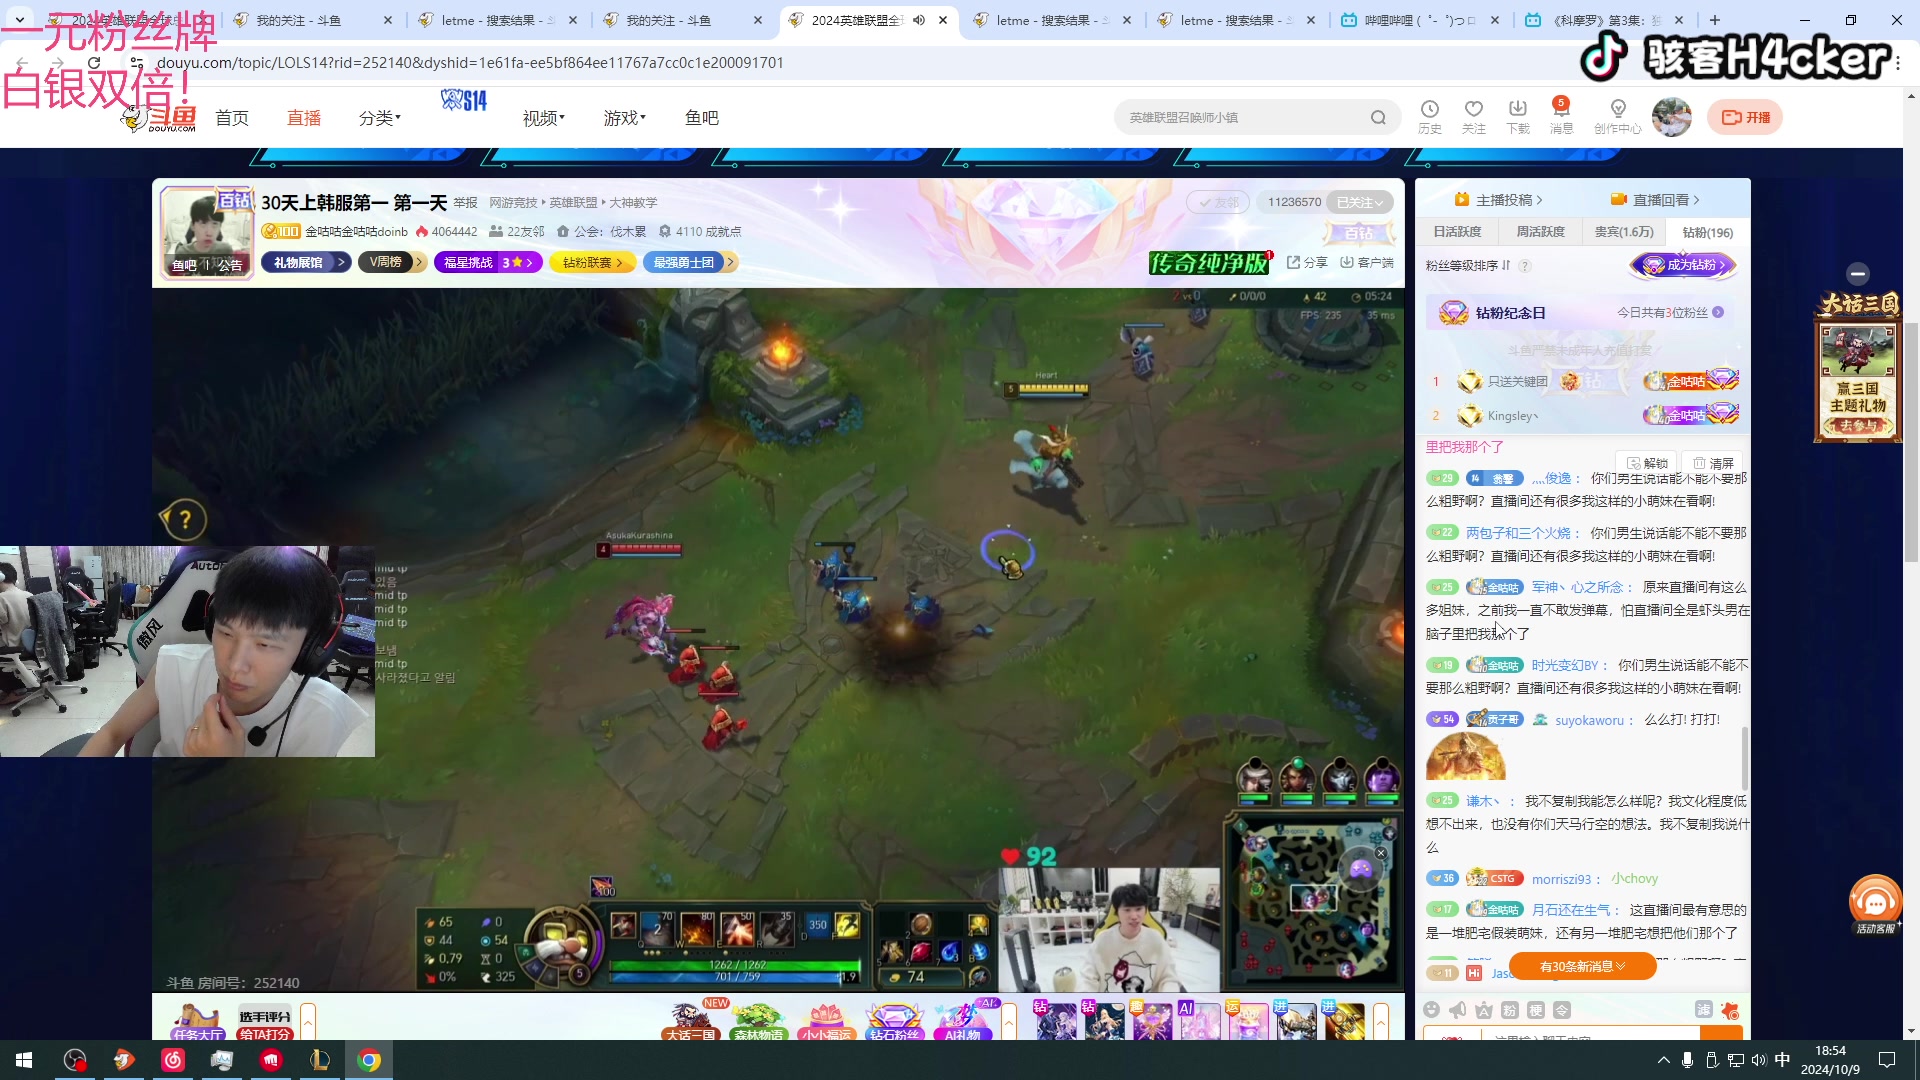
Task: Open the 活动客服 customer service bubble icon
Action: coord(1875,904)
